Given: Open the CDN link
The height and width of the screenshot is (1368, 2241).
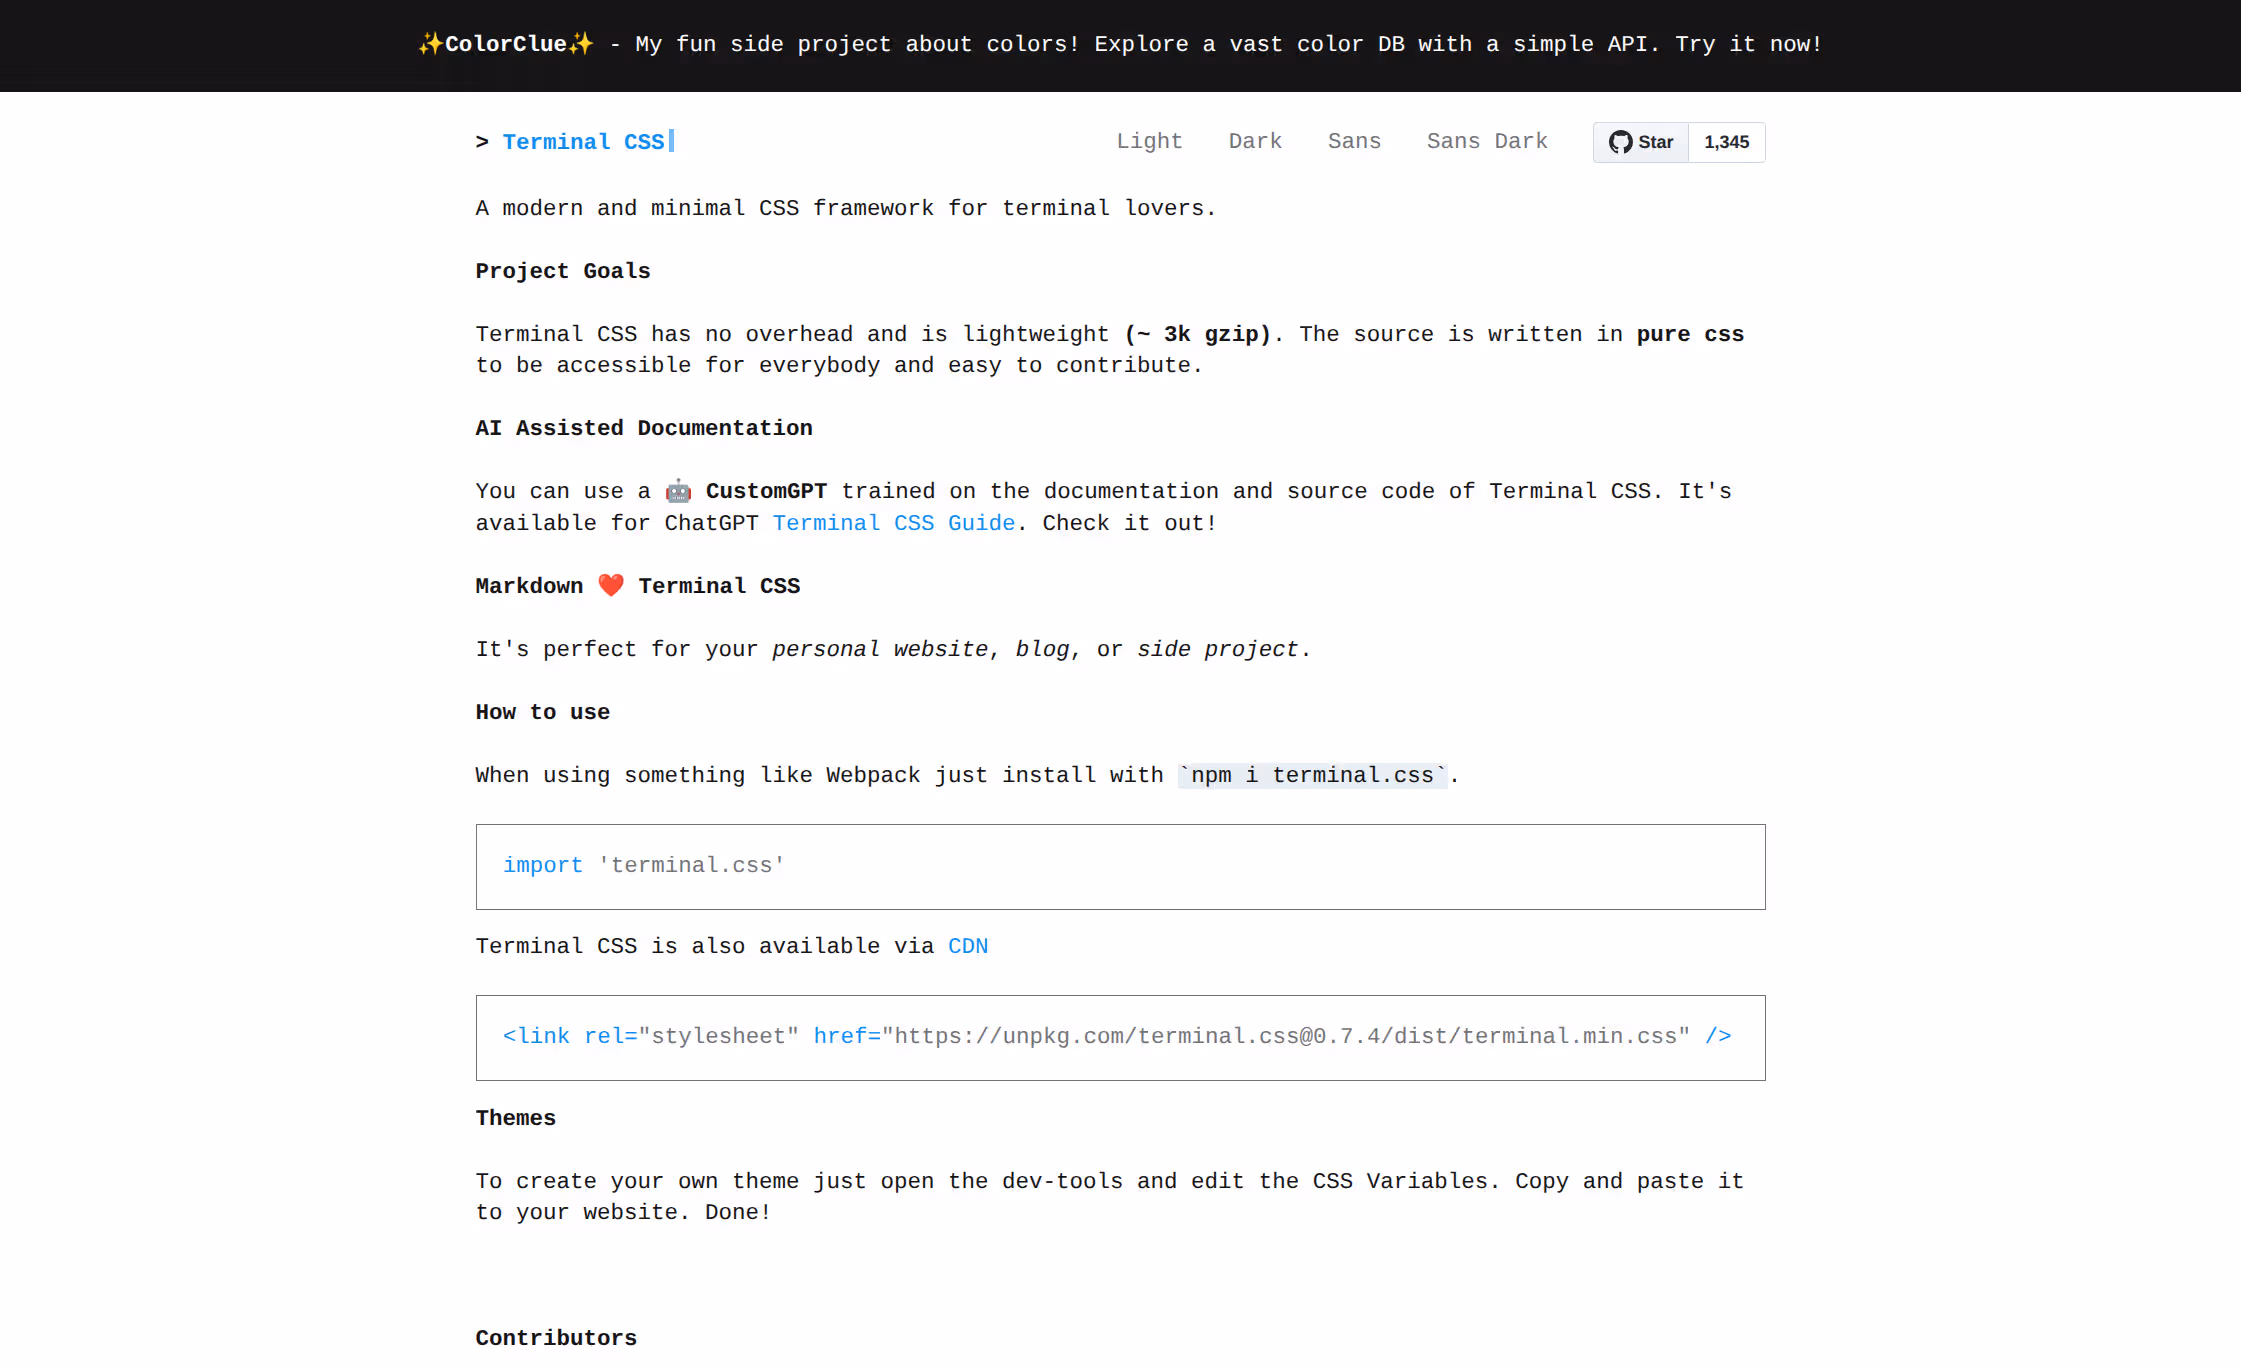Looking at the screenshot, I should (967, 945).
